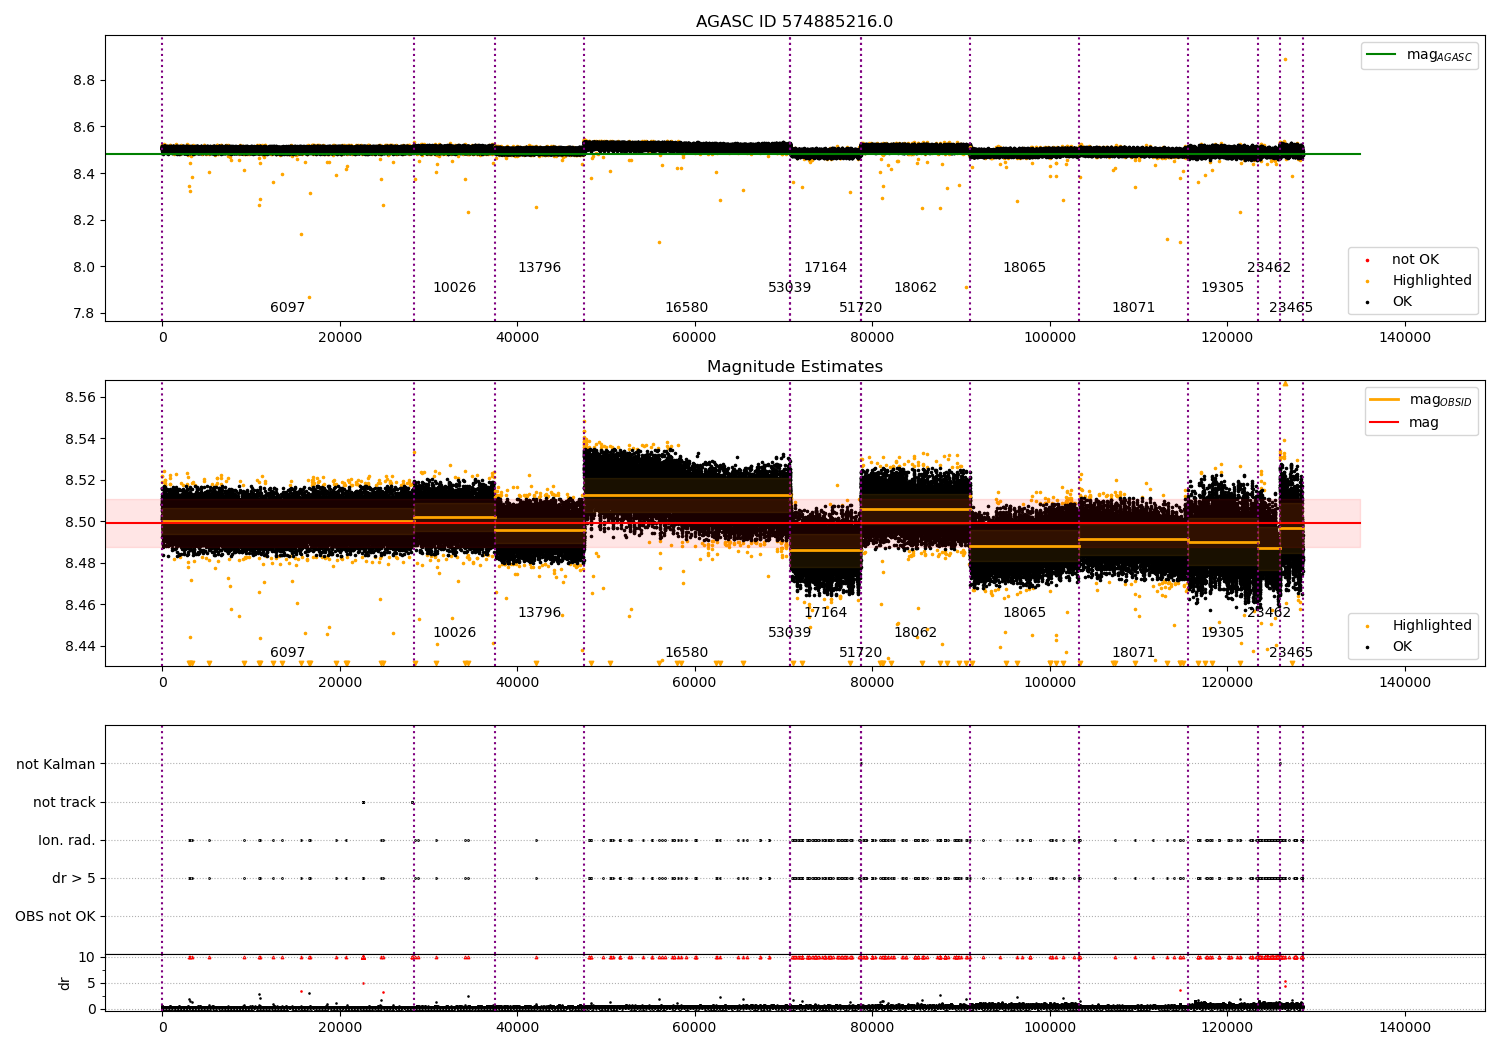Click observation label 23465 in top plot
Screen dimensions: 1500x1050
point(1290,308)
